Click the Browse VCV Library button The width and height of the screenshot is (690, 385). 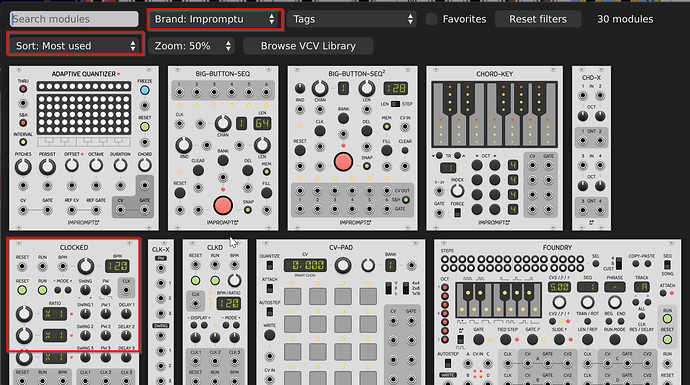pyautogui.click(x=308, y=46)
